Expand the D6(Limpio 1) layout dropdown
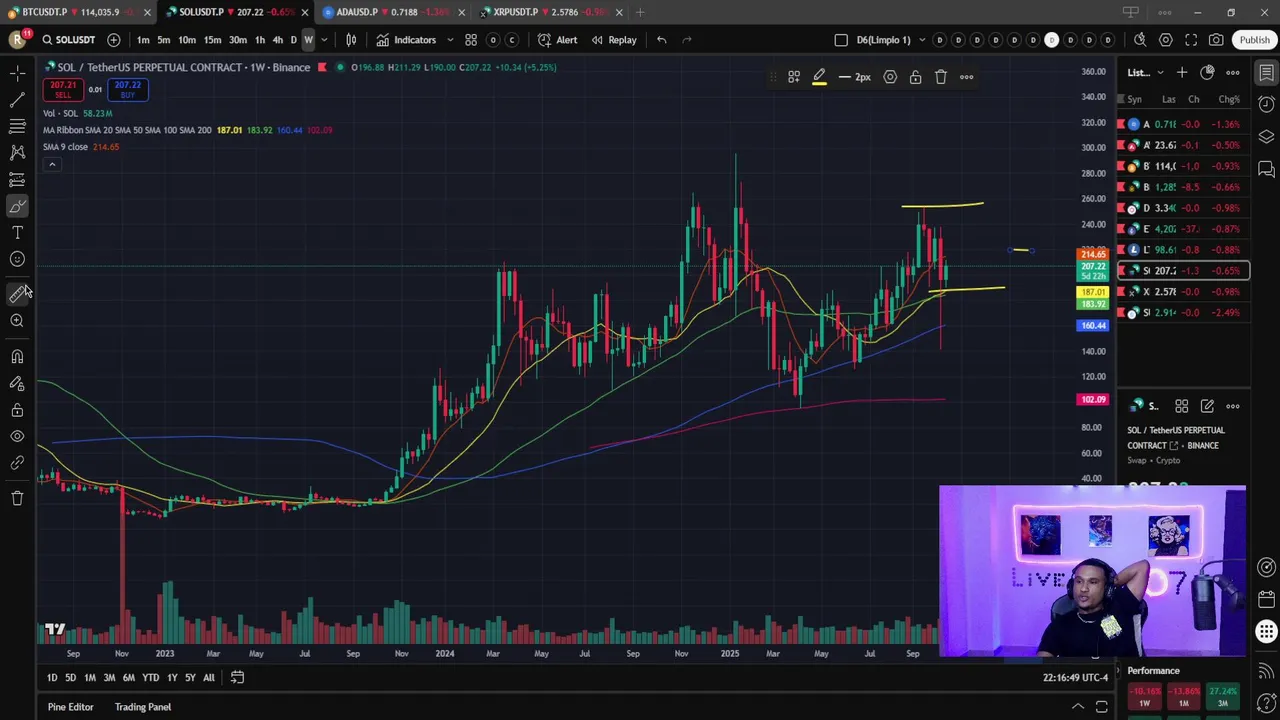Viewport: 1280px width, 720px height. click(921, 40)
